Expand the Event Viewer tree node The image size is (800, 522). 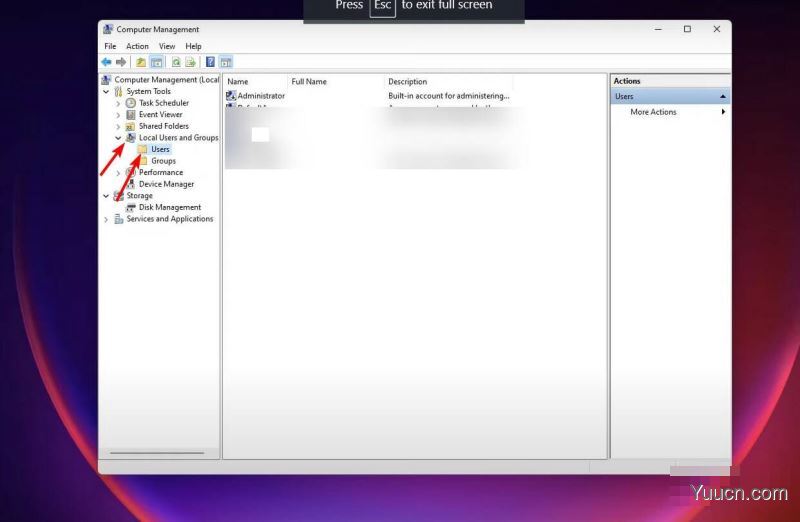point(118,115)
